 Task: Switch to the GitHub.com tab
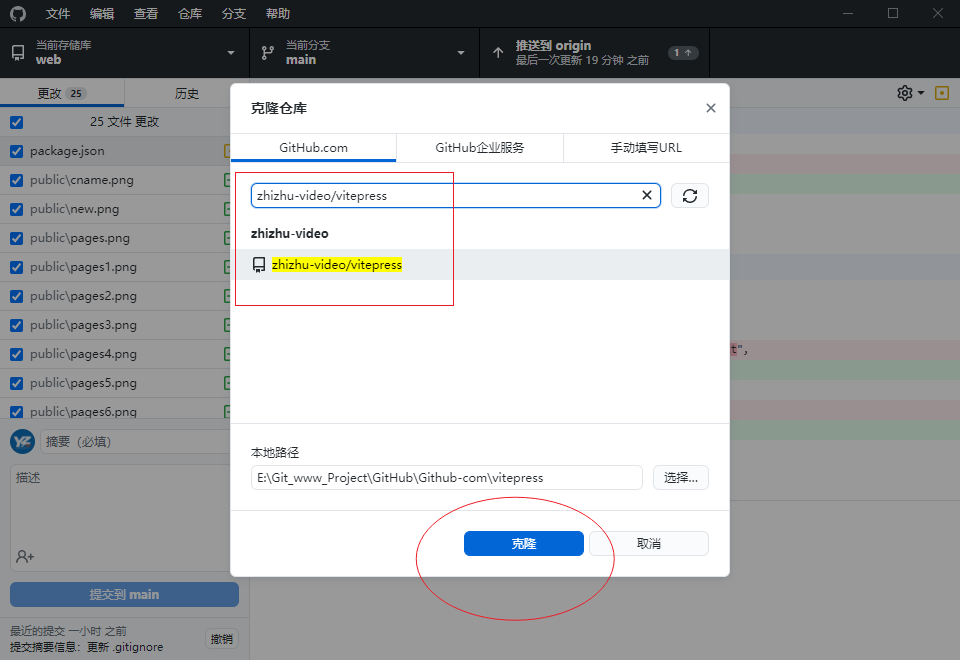pyautogui.click(x=313, y=148)
